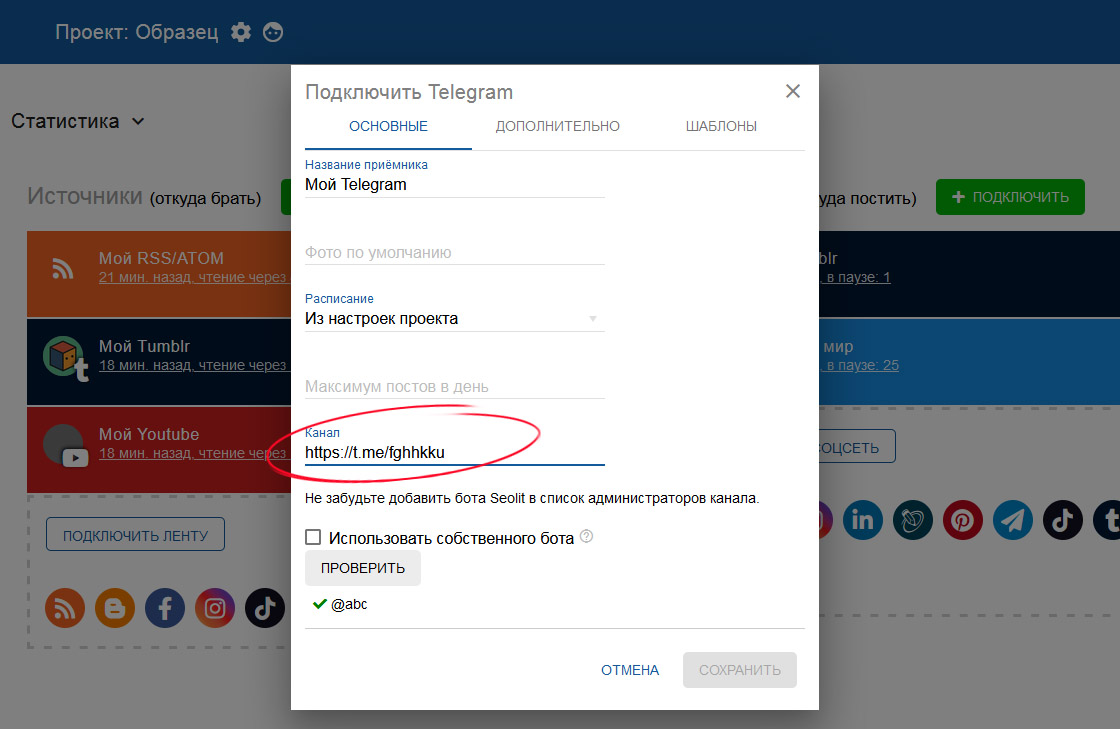Click the Pinterest icon in destinations row

[x=962, y=520]
